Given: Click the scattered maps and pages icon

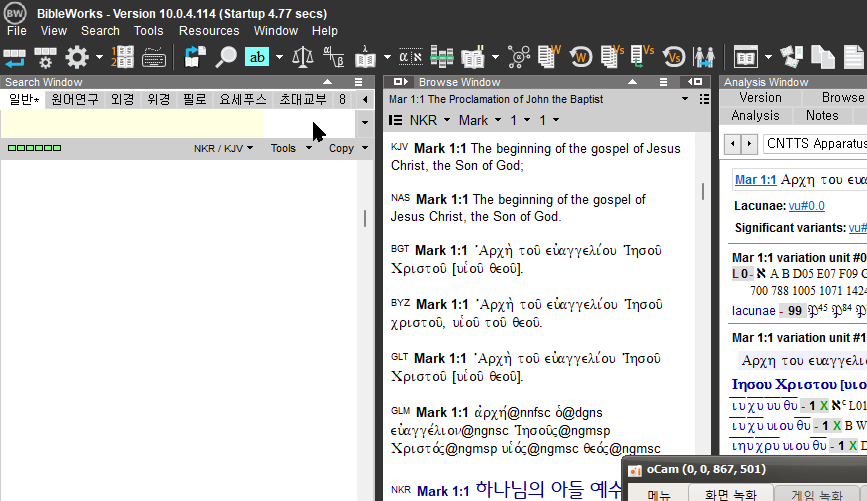Looking at the screenshot, I should 791,57.
